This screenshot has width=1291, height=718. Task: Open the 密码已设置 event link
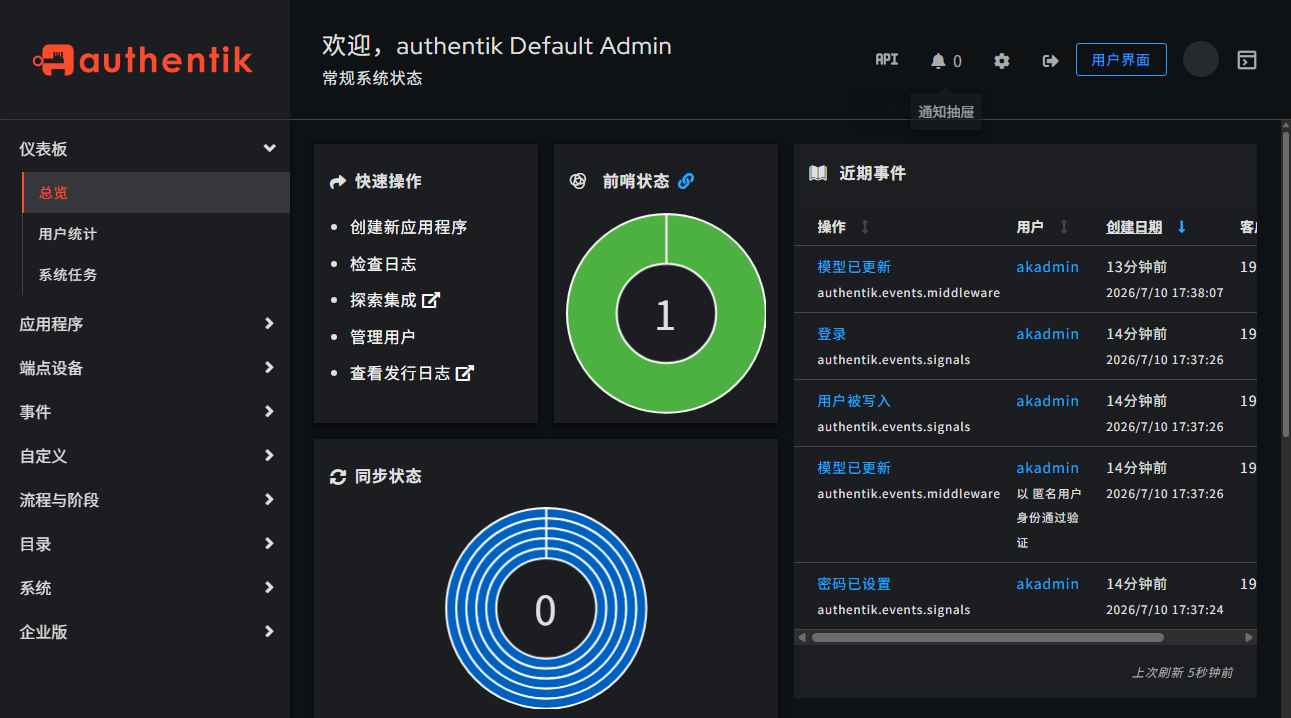point(854,584)
